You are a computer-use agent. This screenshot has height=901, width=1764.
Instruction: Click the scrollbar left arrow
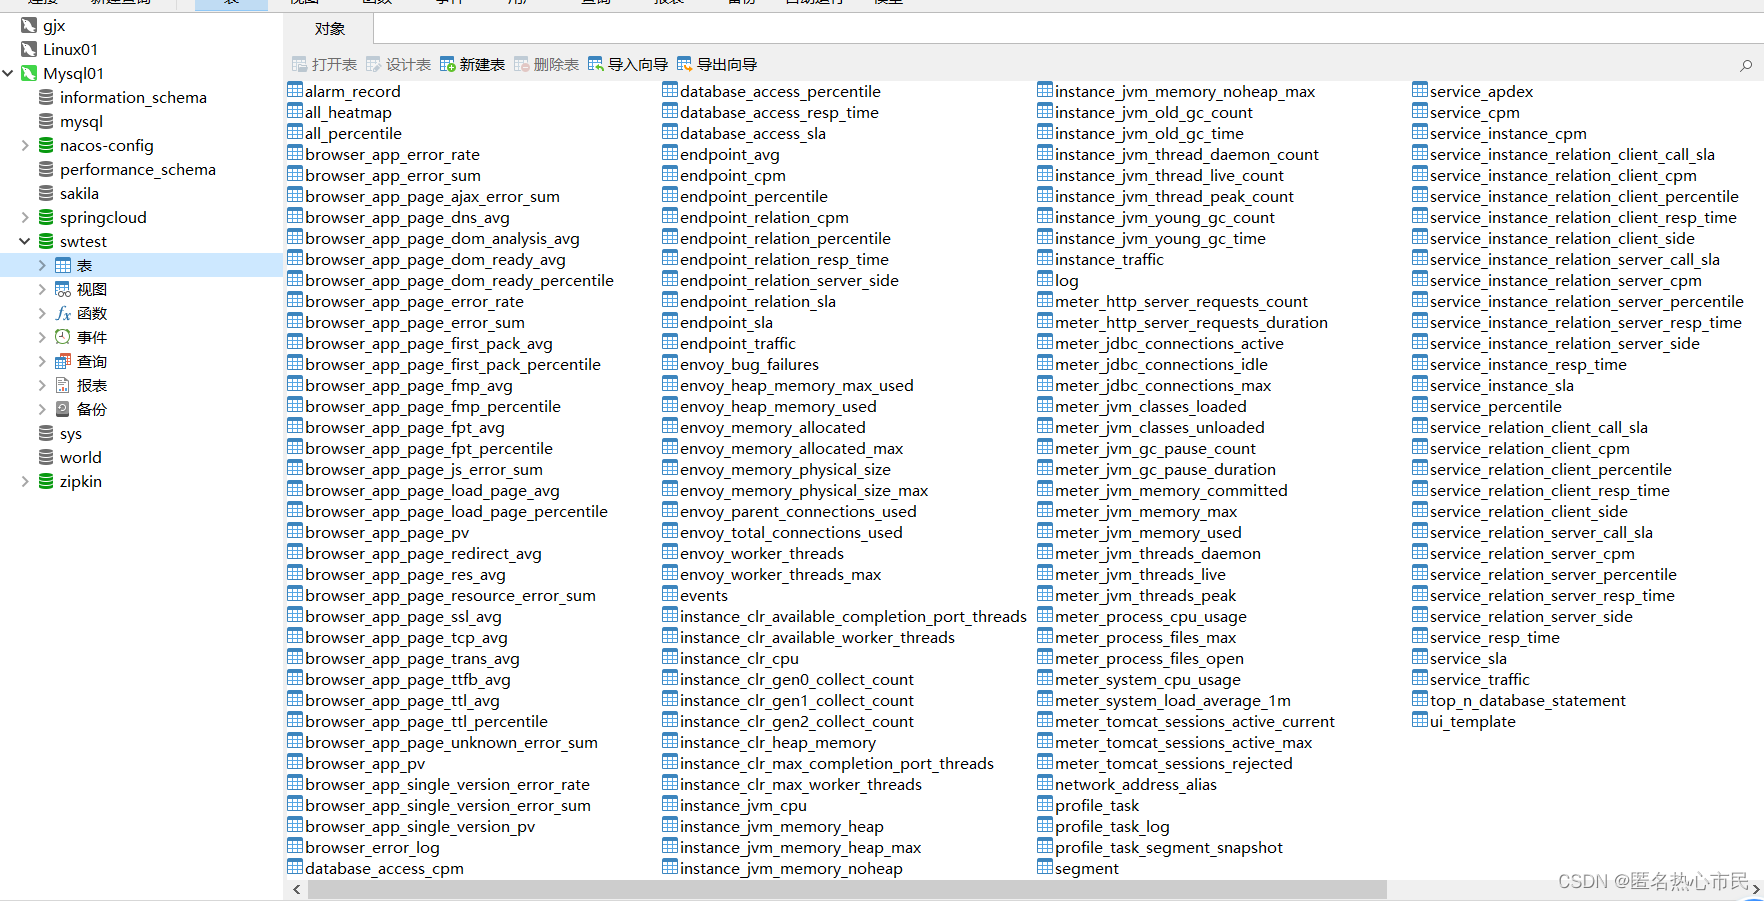(x=296, y=889)
